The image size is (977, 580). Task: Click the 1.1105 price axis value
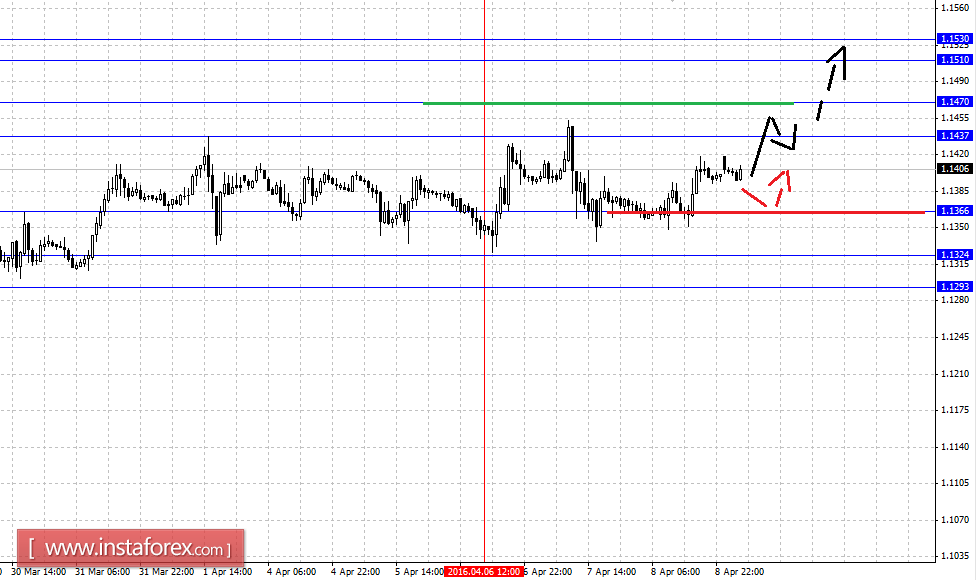955,483
